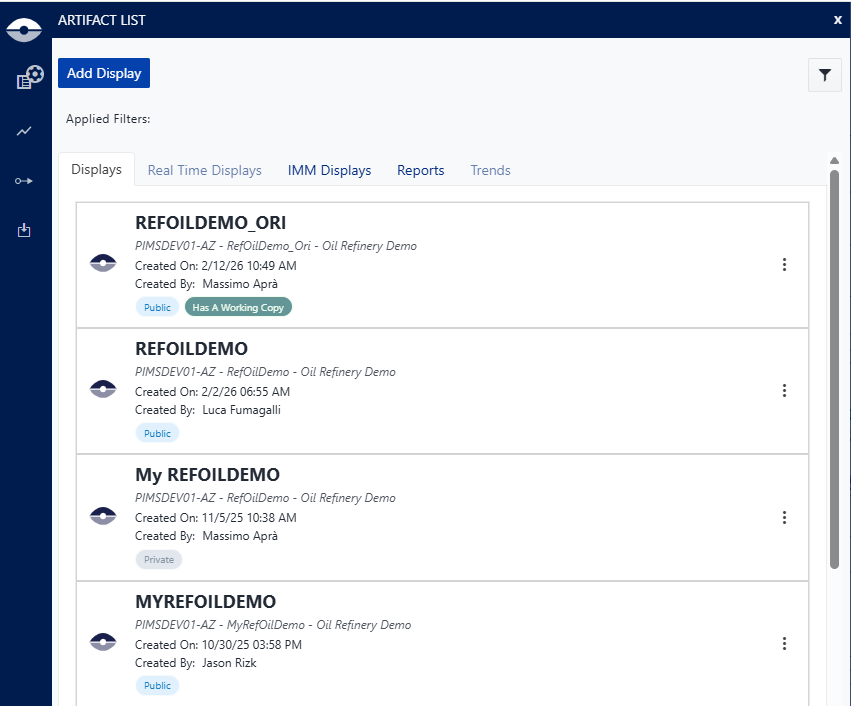Click the connector arrow sidebar icon
Image resolution: width=851 pixels, height=706 pixels.
24,180
